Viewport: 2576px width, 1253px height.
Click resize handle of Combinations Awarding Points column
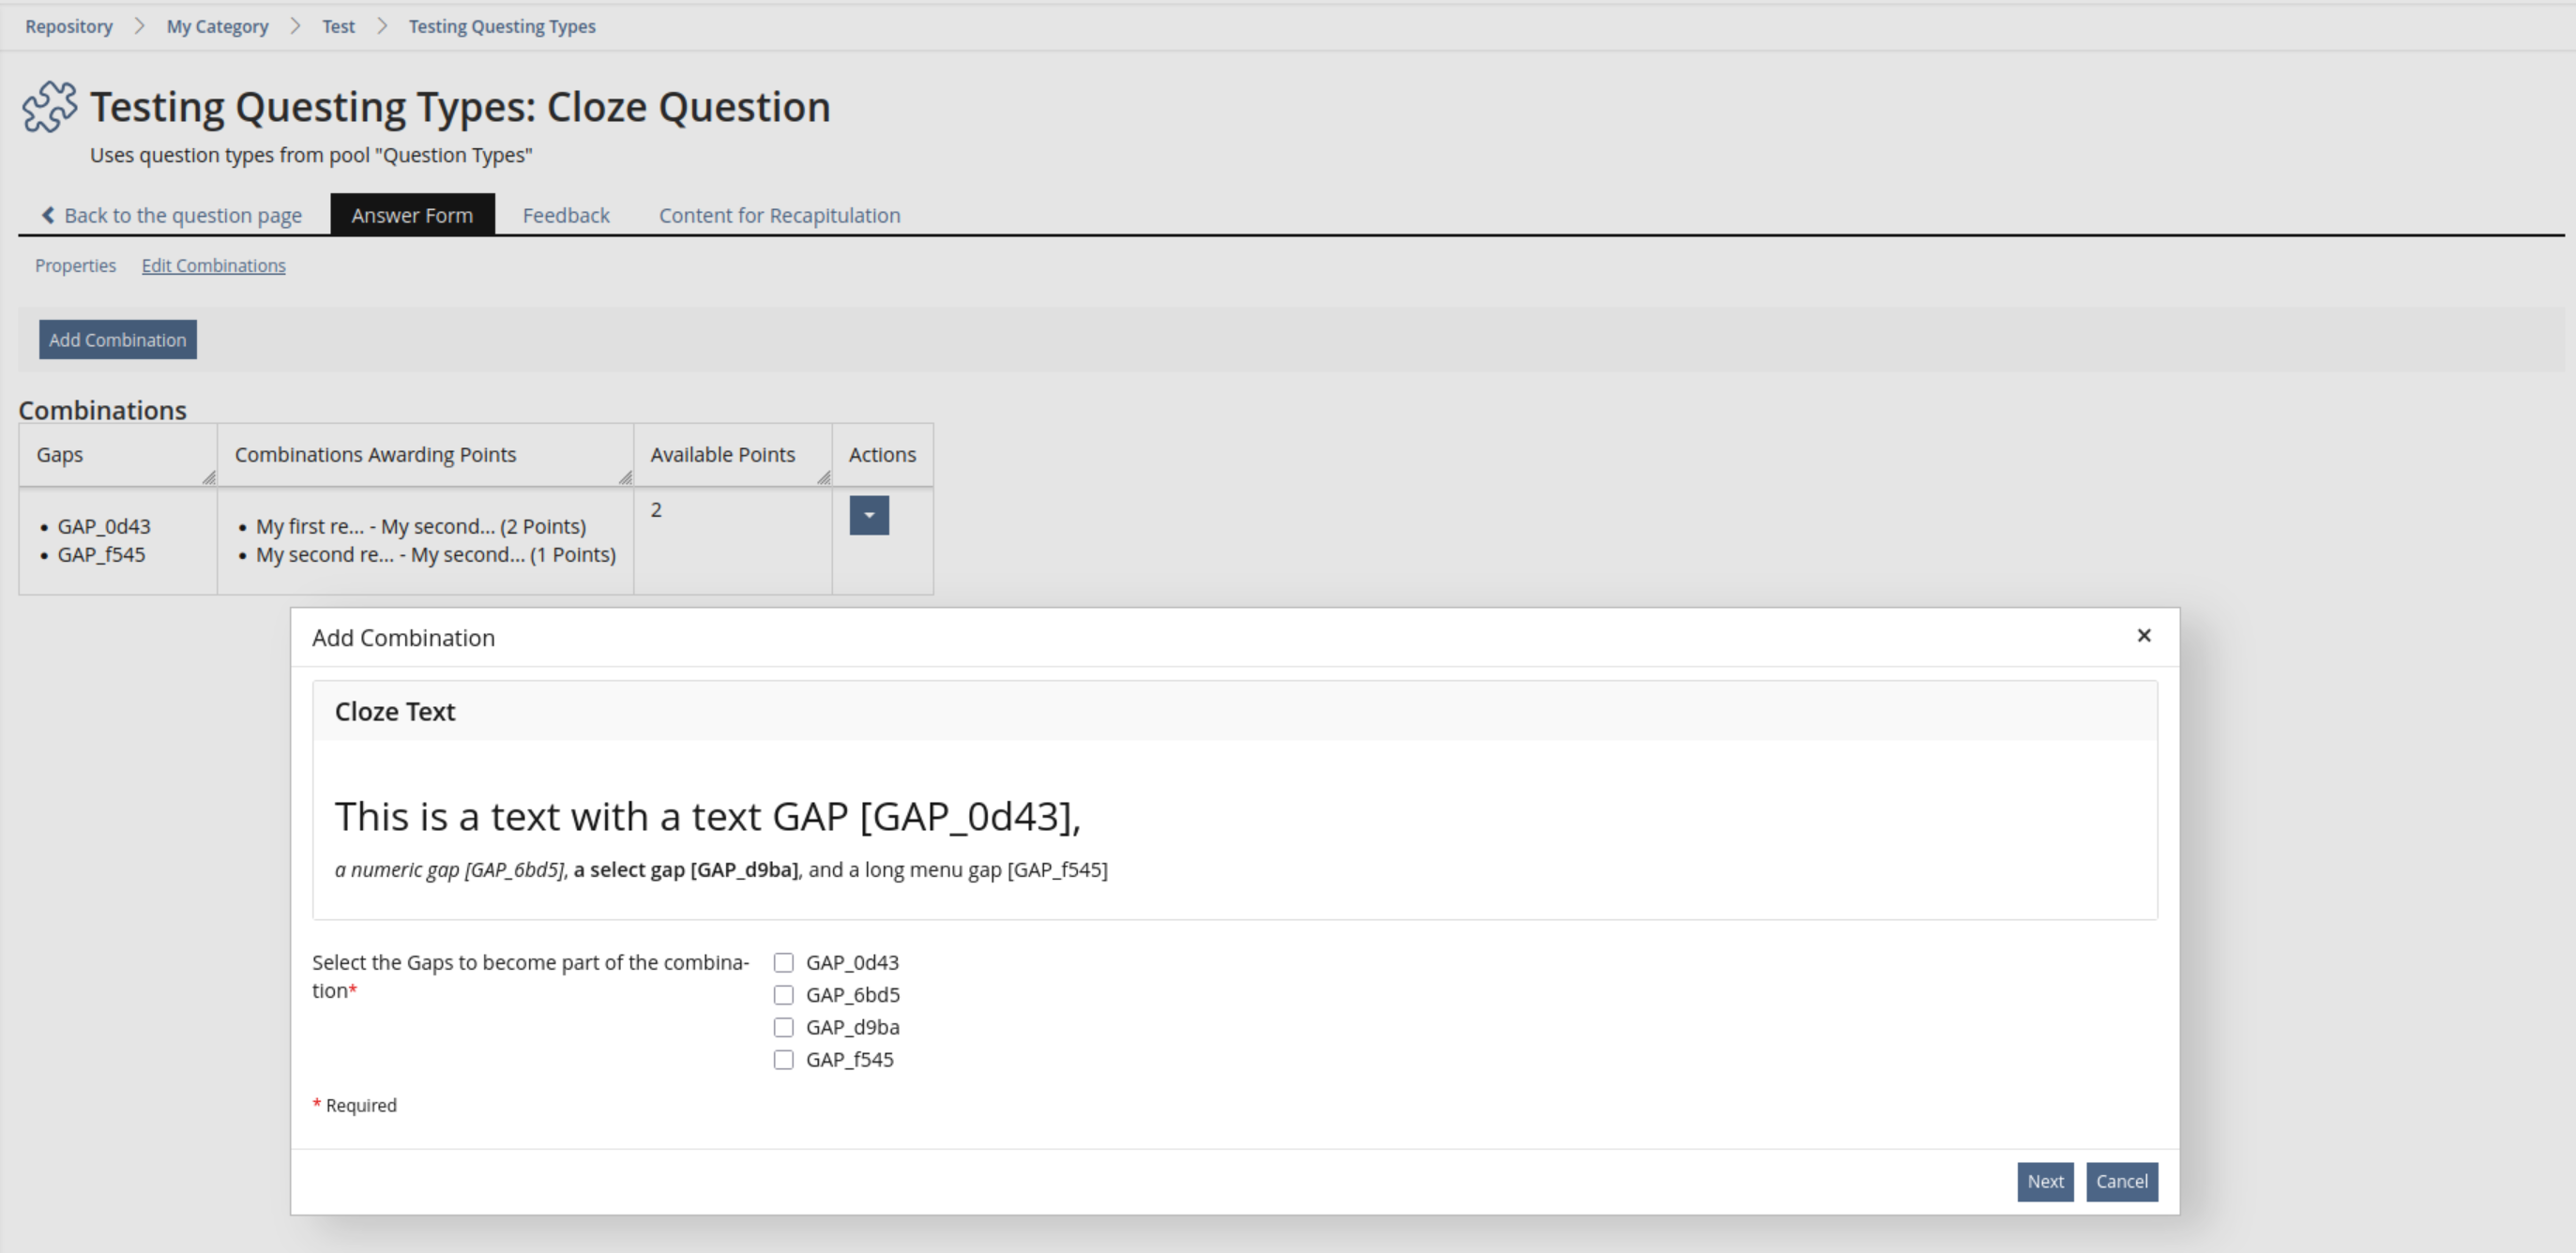coord(625,478)
